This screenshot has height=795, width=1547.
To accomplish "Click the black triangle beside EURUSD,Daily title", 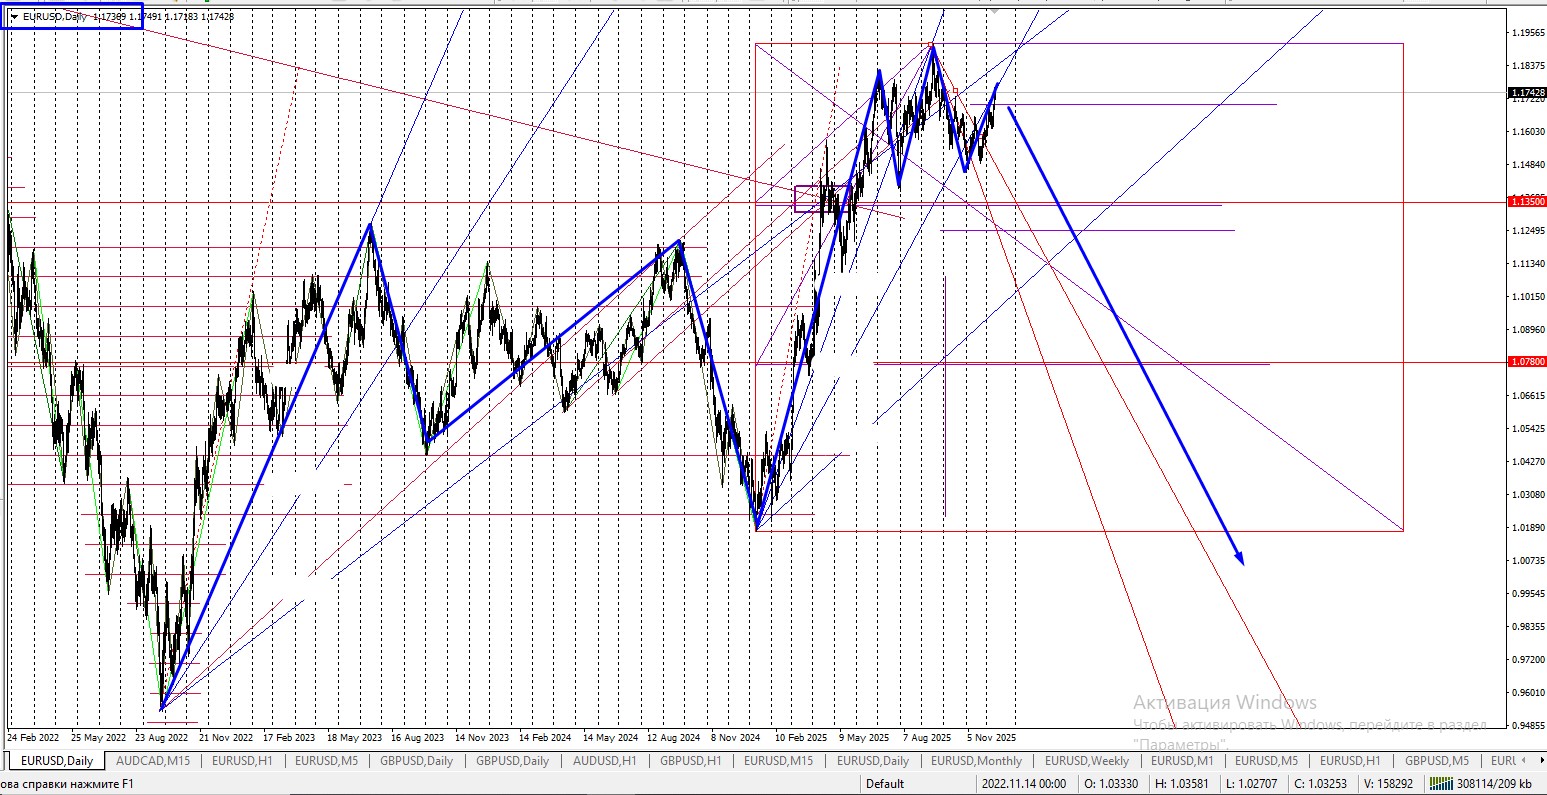I will click(x=14, y=17).
